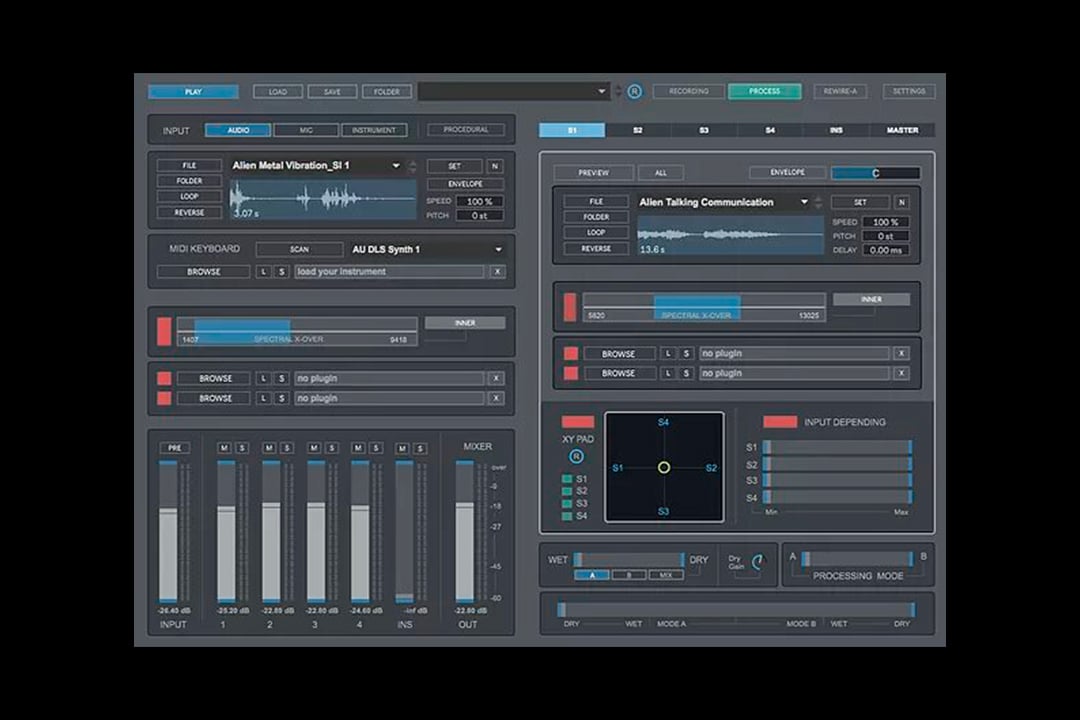Click the S1 SPEED value field 100 %

pos(886,222)
